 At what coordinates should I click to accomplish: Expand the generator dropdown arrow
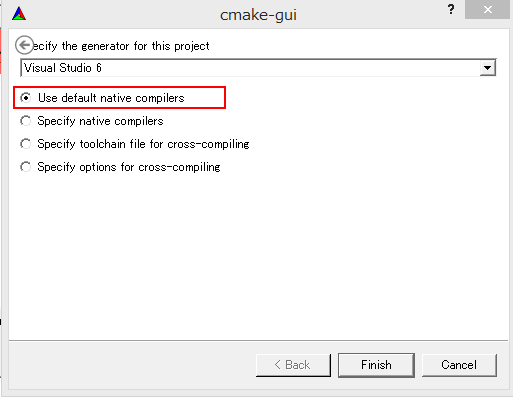click(x=487, y=68)
